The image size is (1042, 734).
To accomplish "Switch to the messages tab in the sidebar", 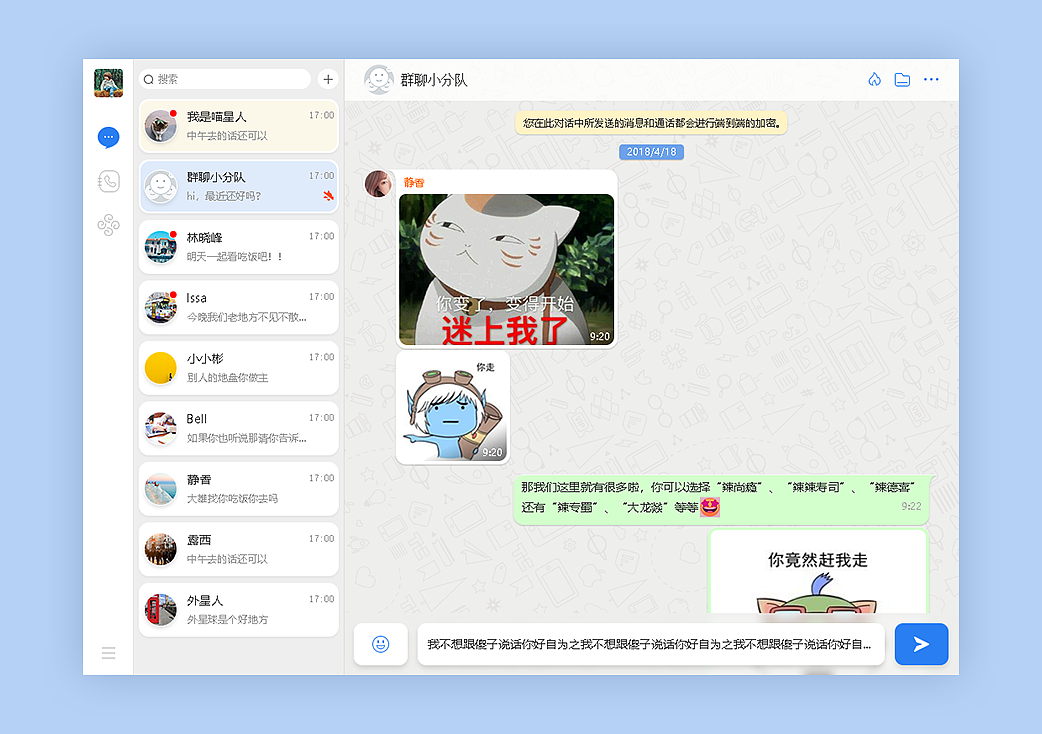I will point(108,137).
